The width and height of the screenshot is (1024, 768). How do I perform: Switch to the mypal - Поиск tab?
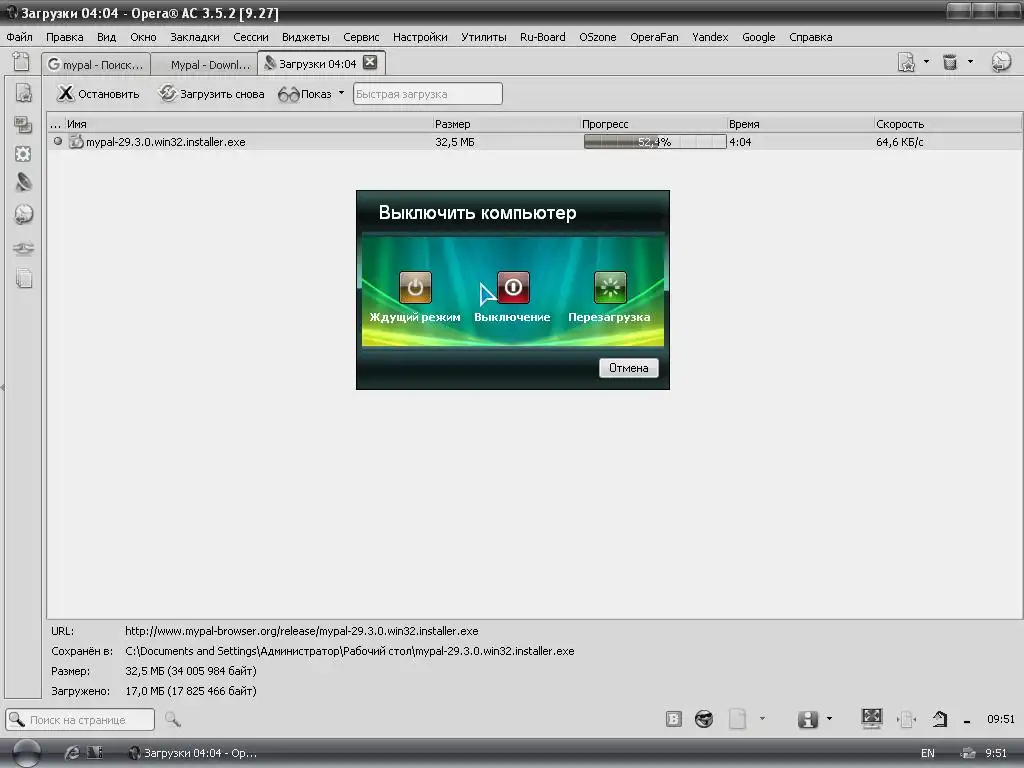tap(96, 64)
